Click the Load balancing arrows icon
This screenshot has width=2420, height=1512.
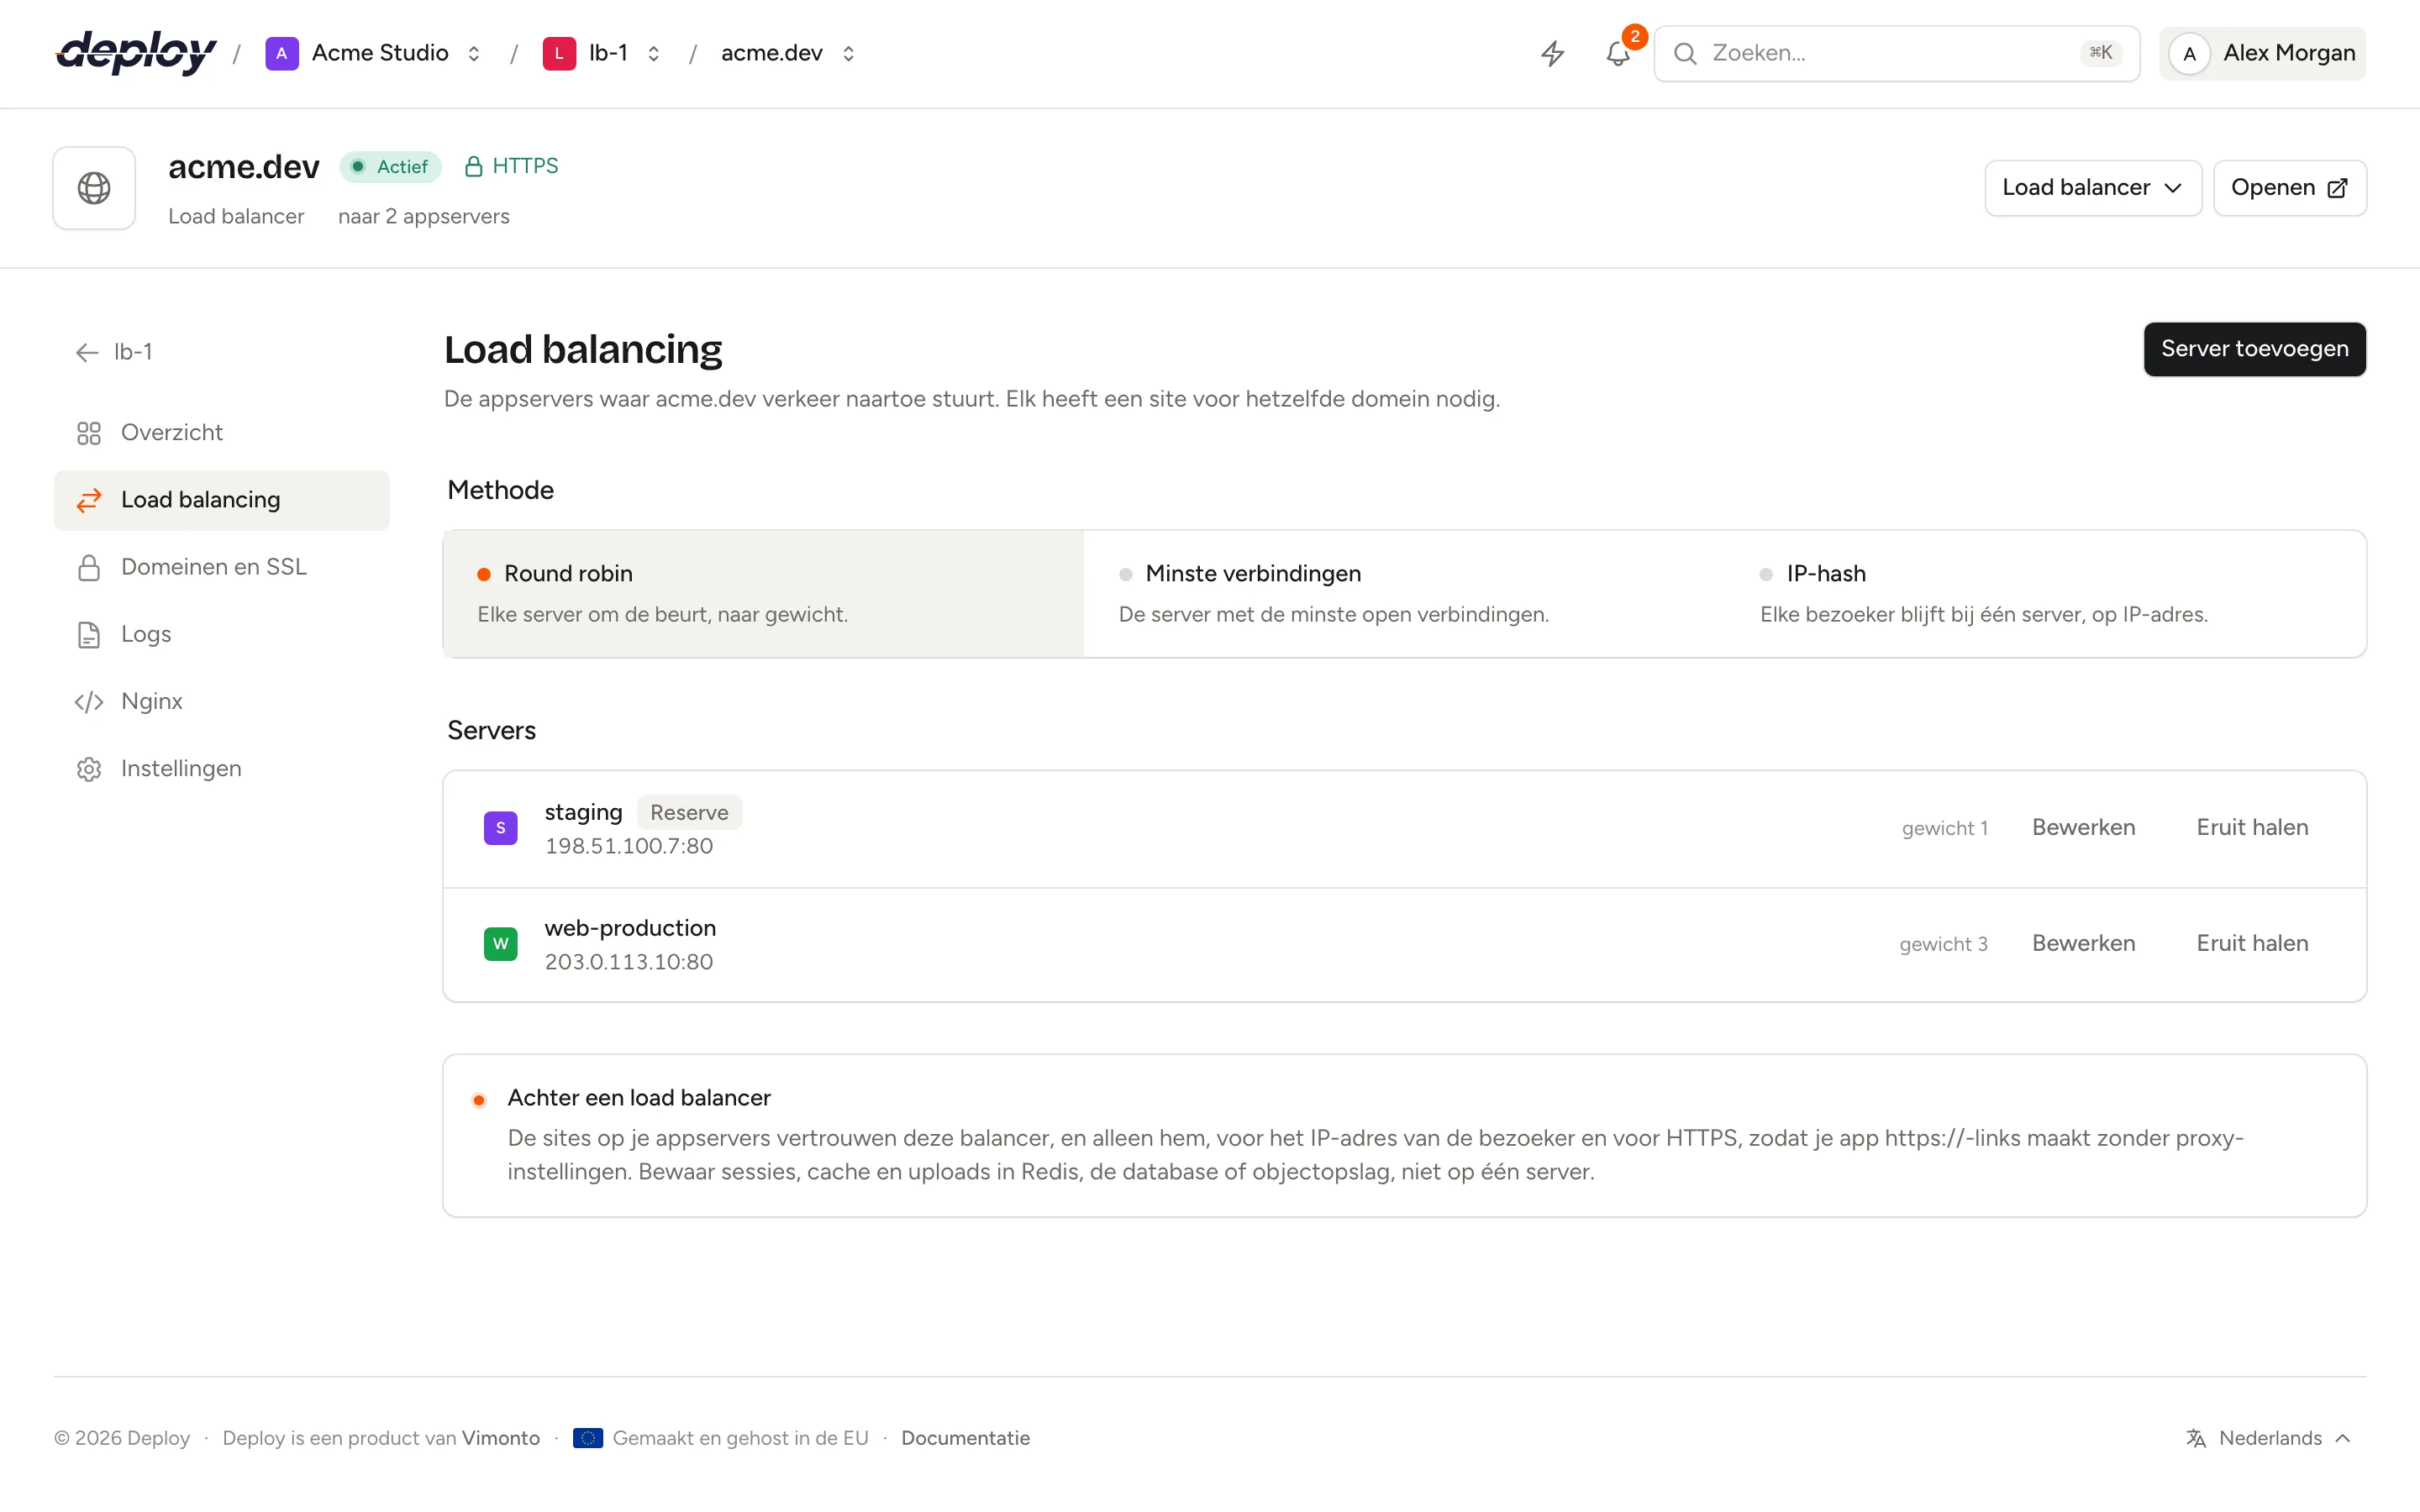(89, 500)
